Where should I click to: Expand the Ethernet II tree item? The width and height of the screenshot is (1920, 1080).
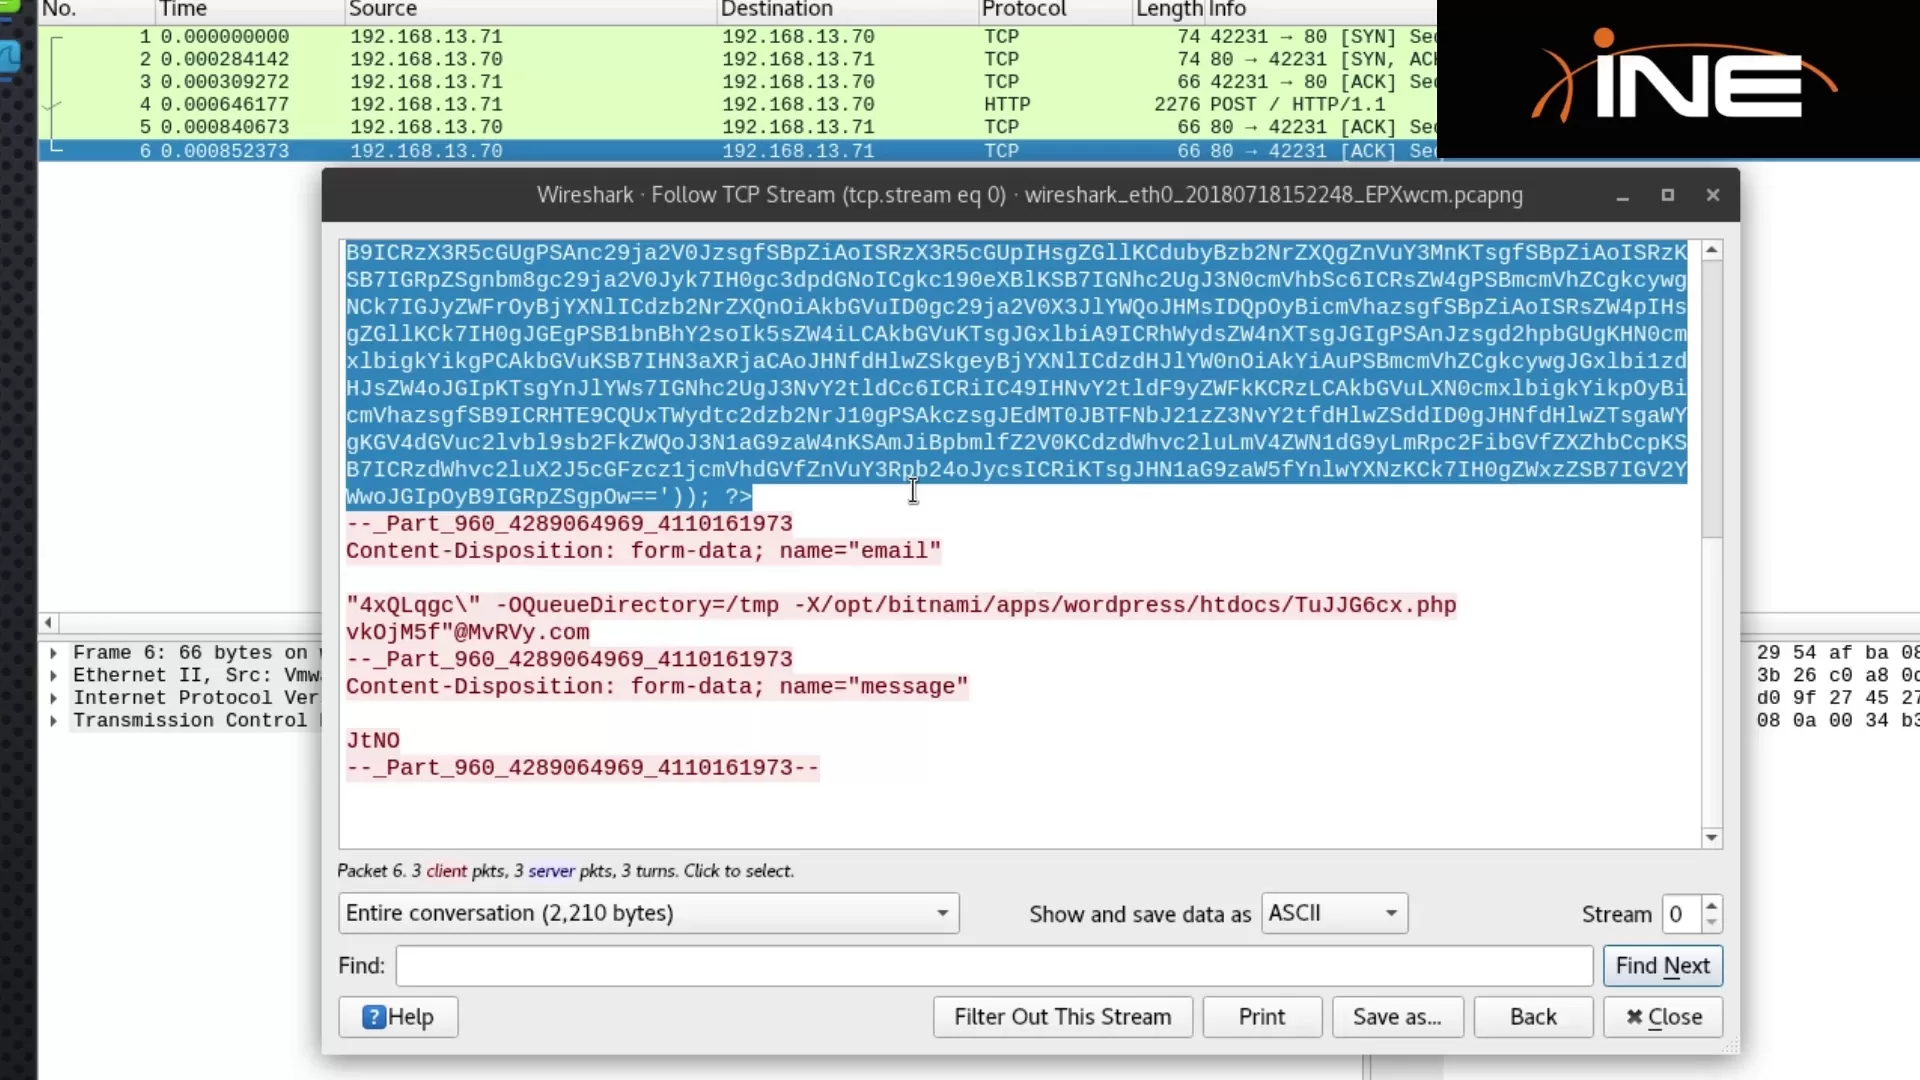point(53,676)
